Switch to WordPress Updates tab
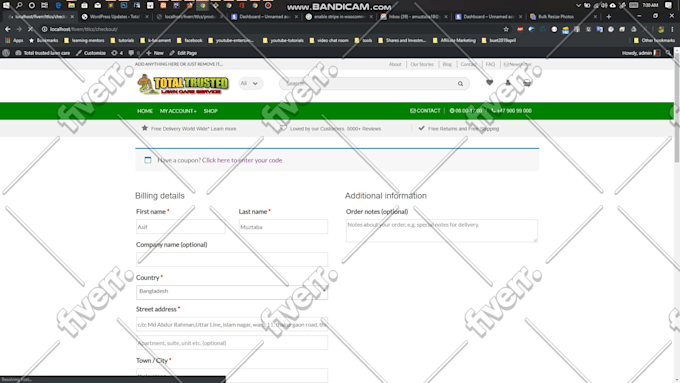680x383 pixels. tap(114, 16)
